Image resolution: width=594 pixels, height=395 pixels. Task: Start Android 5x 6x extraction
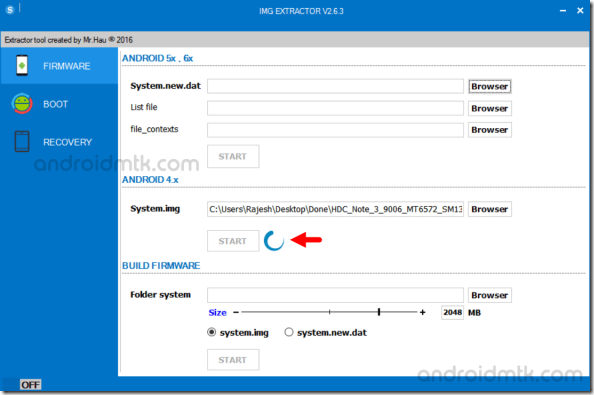(233, 156)
